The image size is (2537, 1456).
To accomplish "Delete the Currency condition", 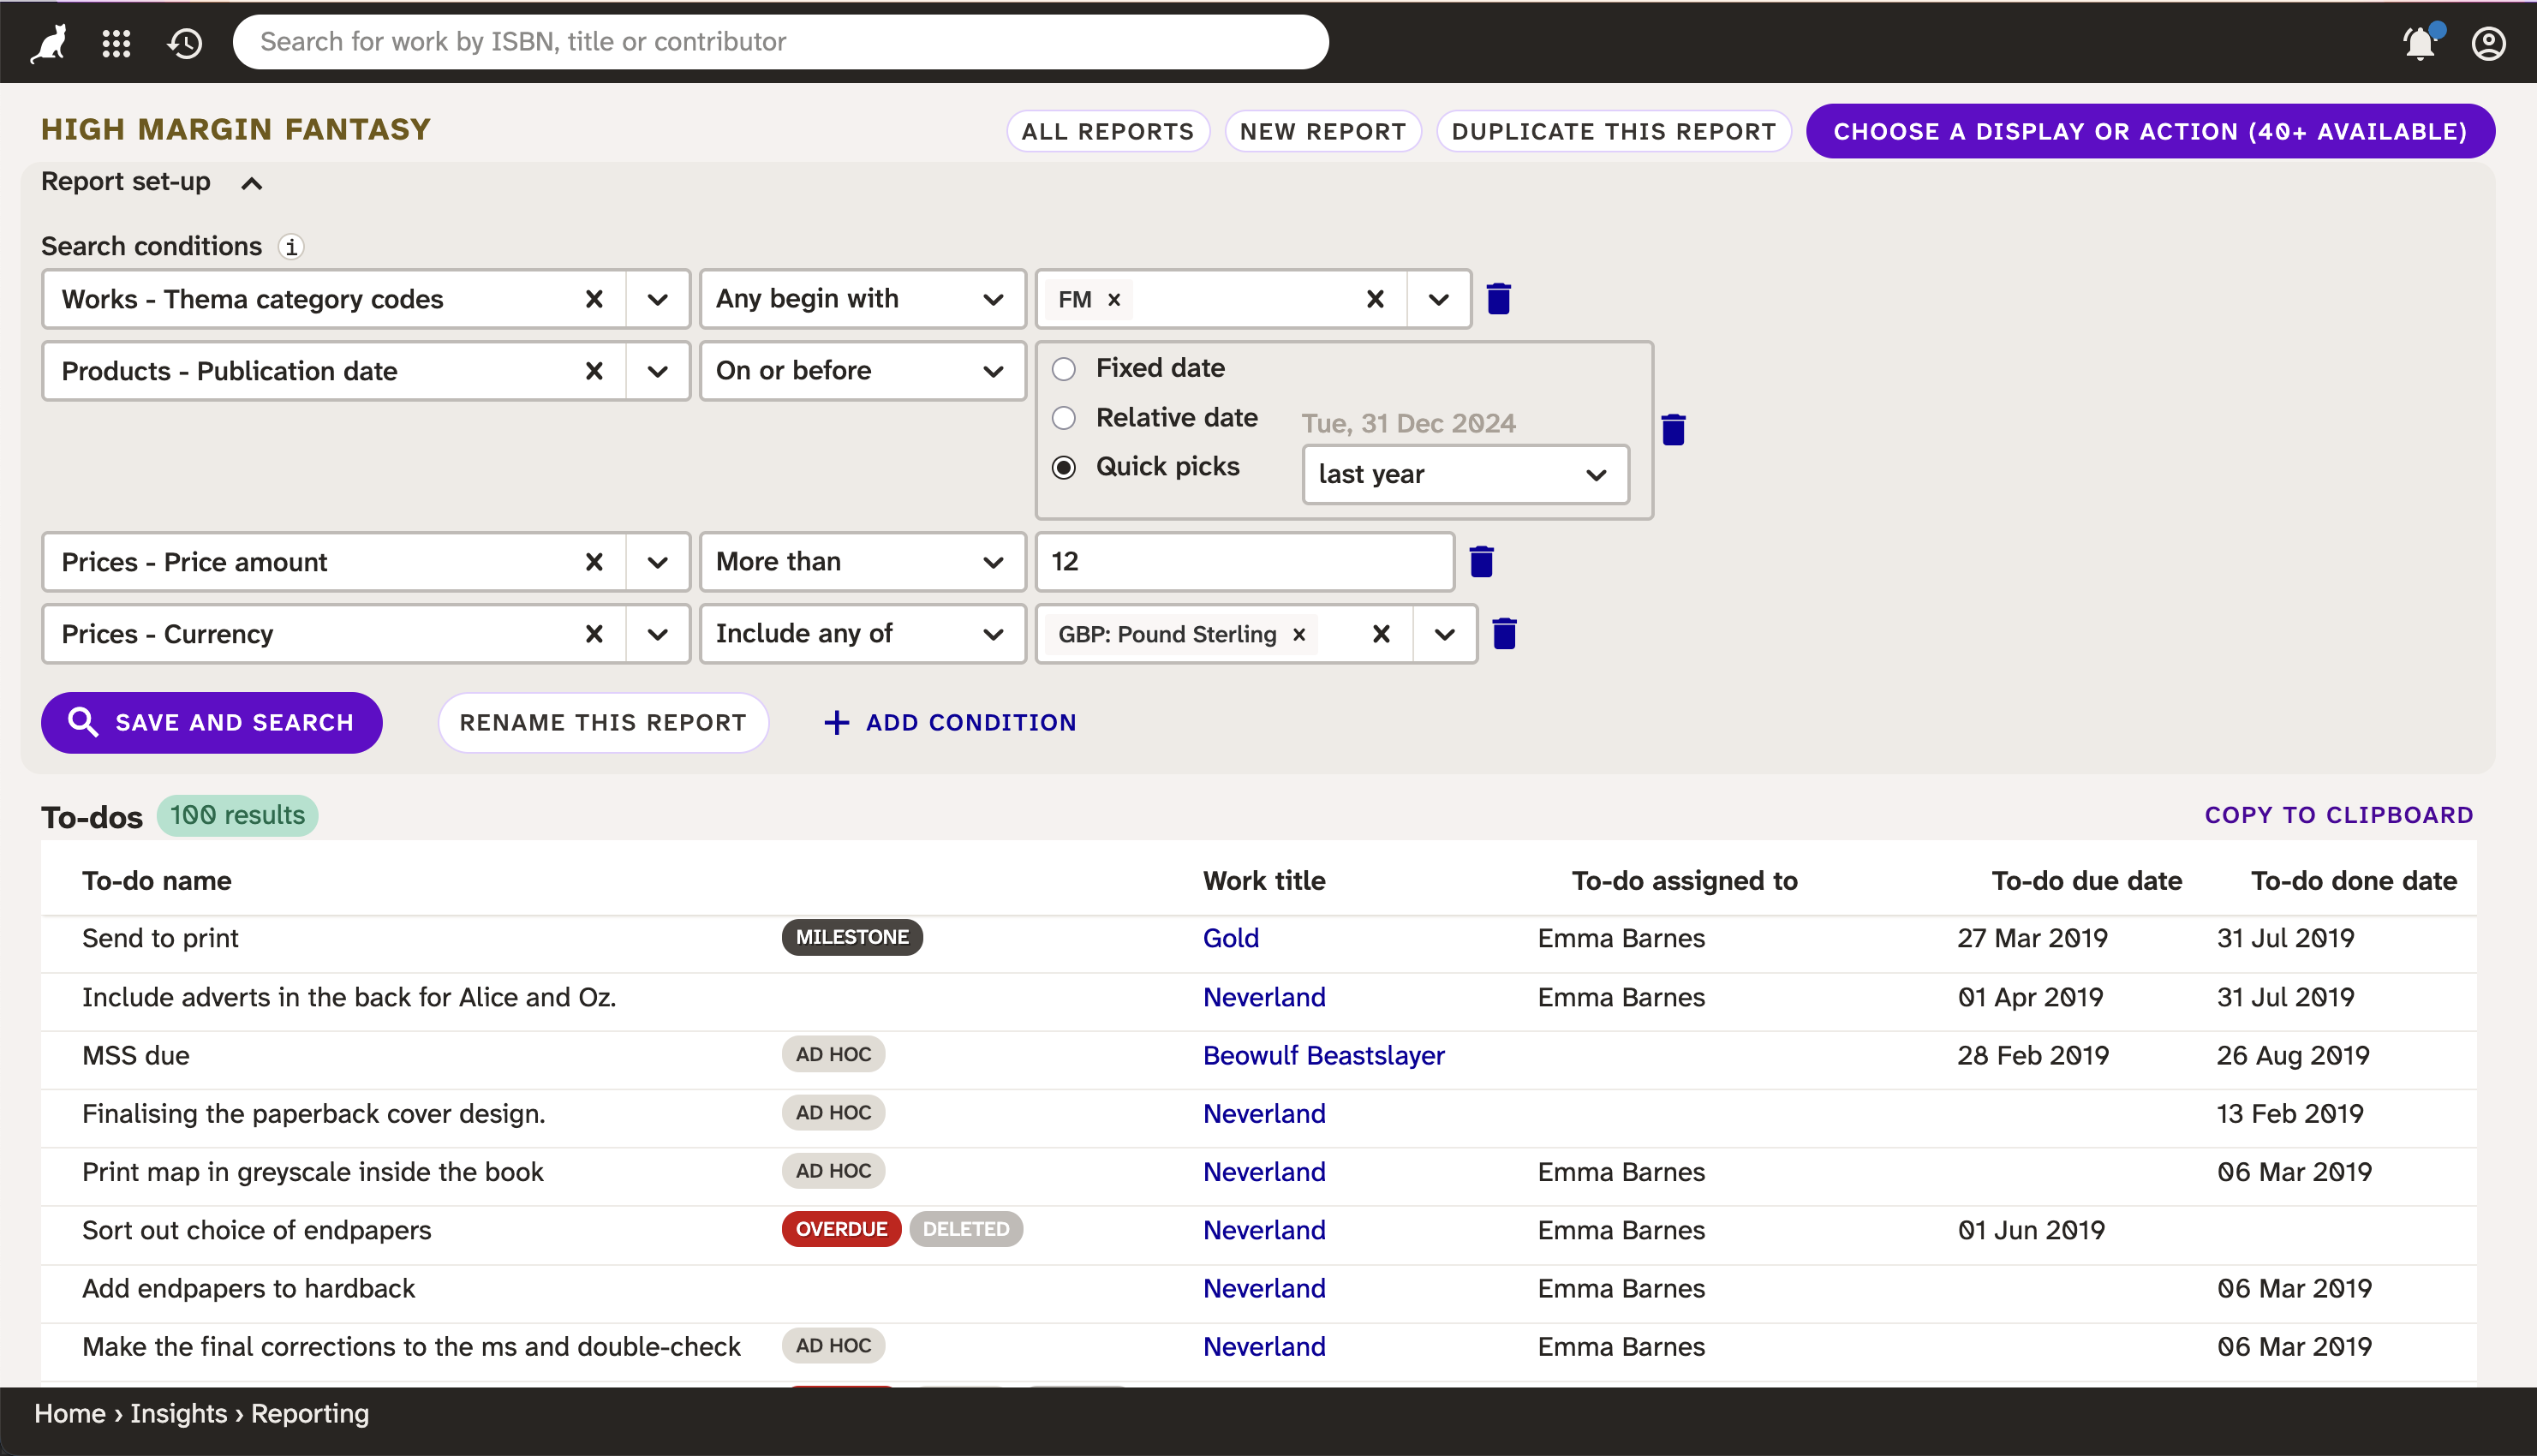I will [x=1504, y=634].
